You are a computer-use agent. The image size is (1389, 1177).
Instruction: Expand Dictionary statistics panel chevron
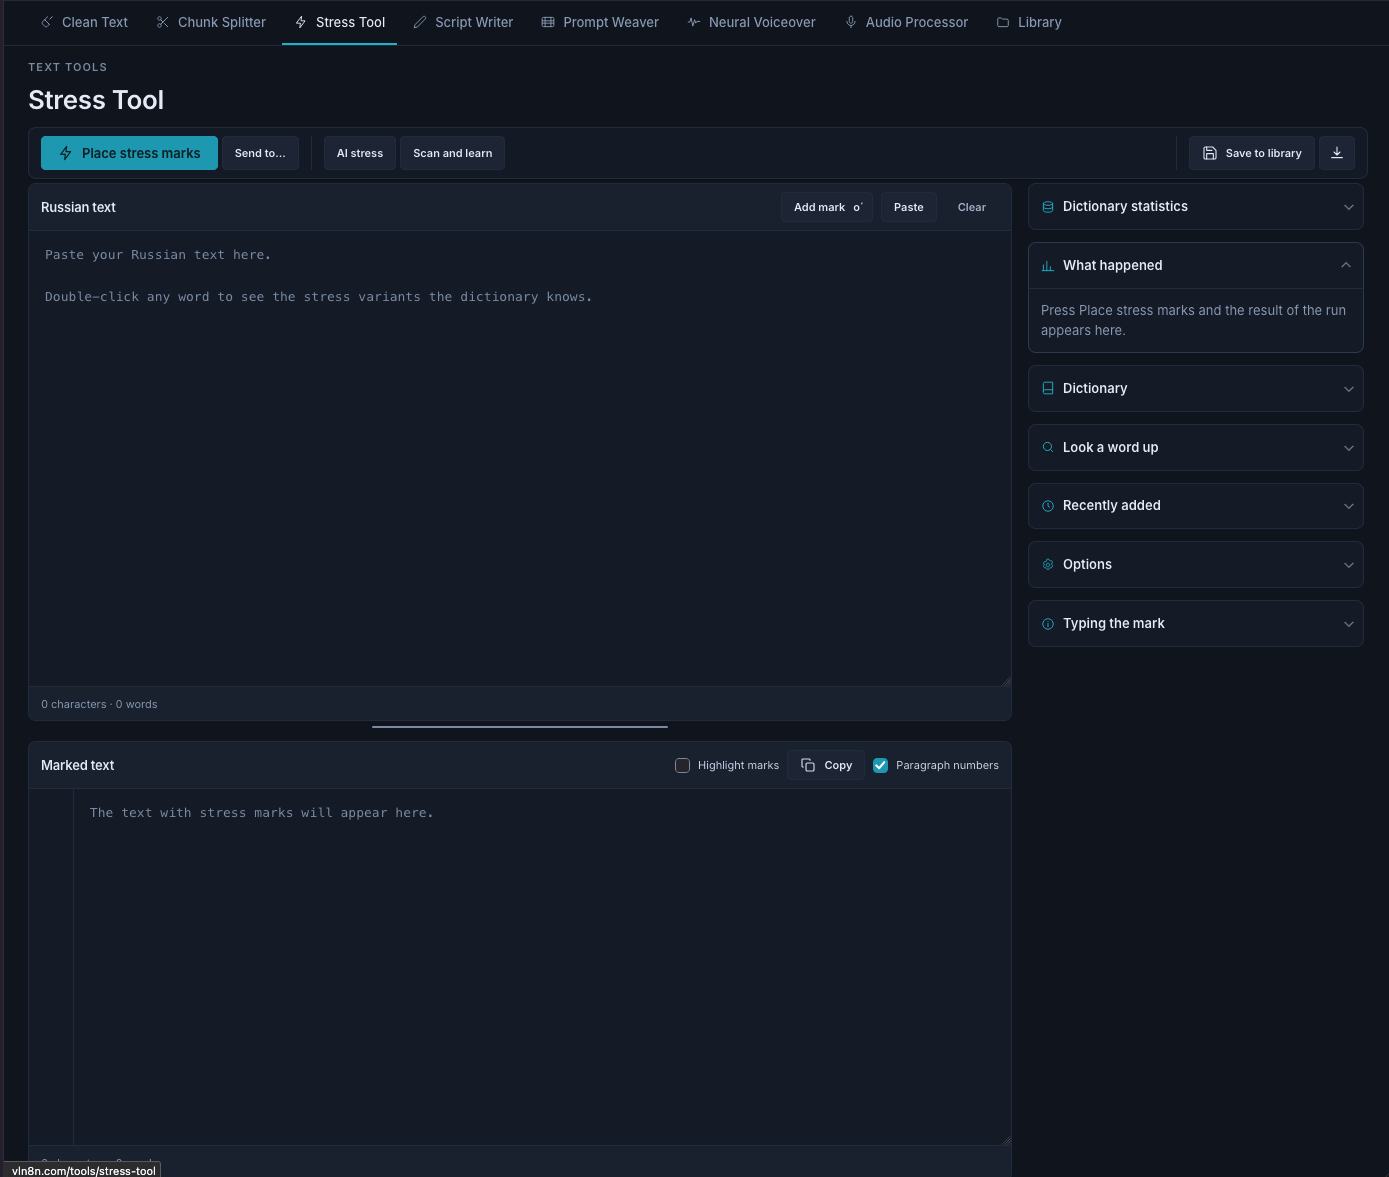coord(1348,207)
